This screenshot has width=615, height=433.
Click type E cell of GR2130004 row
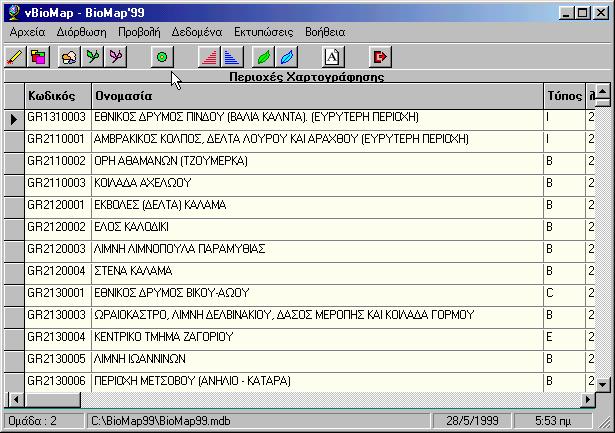564,340
